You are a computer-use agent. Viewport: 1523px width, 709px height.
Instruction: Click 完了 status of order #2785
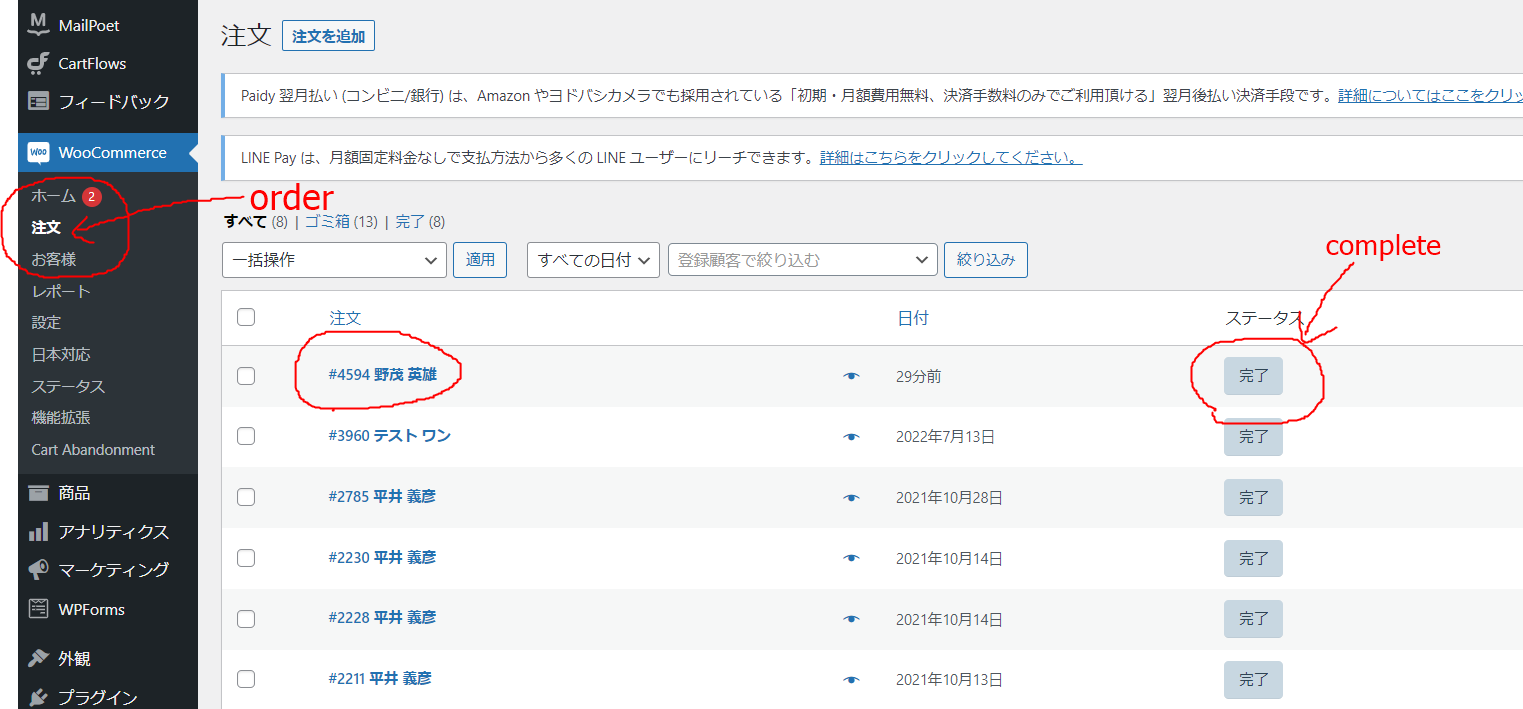click(x=1253, y=497)
